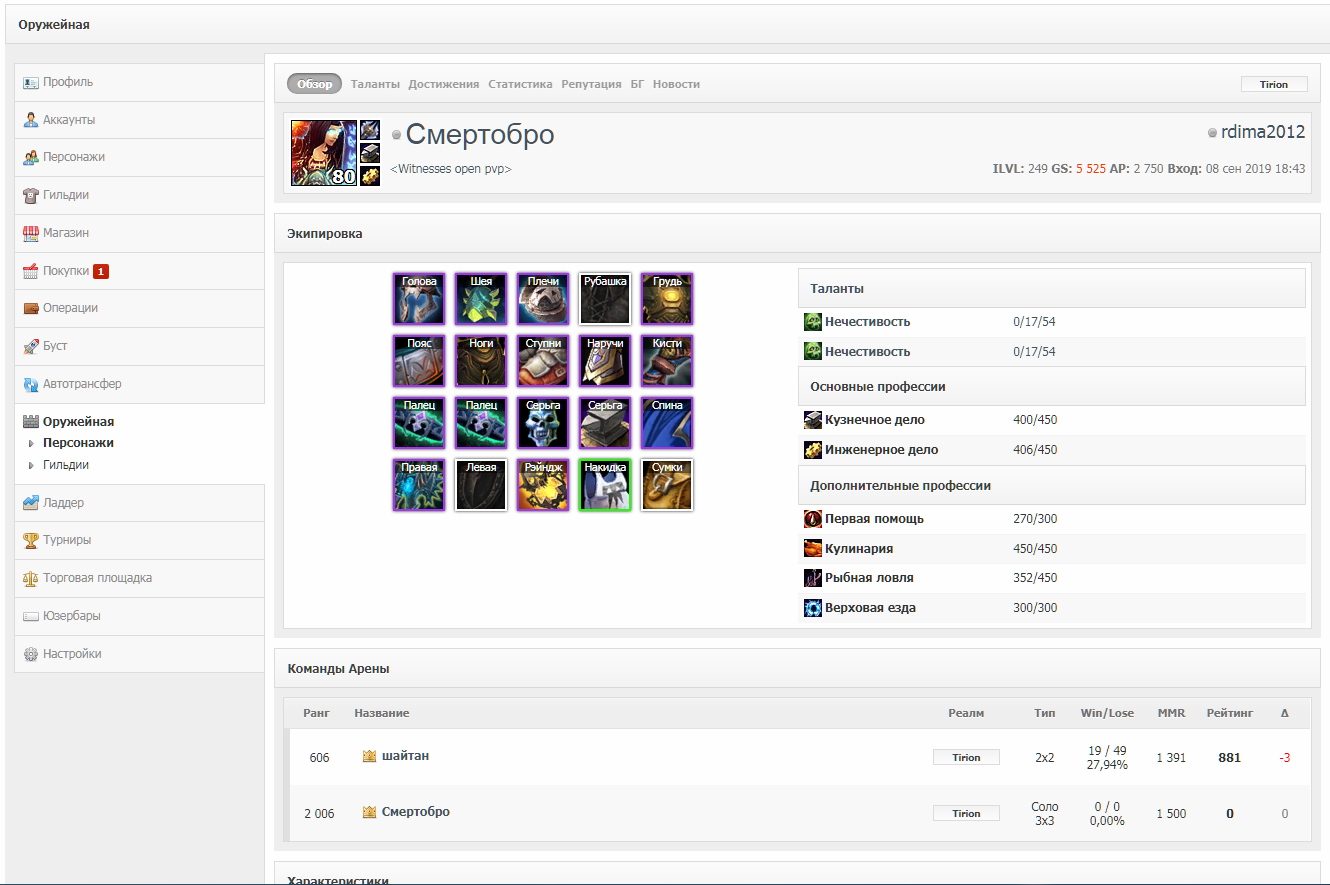
Task: Open the шайтан arena team link
Action: tap(405, 756)
